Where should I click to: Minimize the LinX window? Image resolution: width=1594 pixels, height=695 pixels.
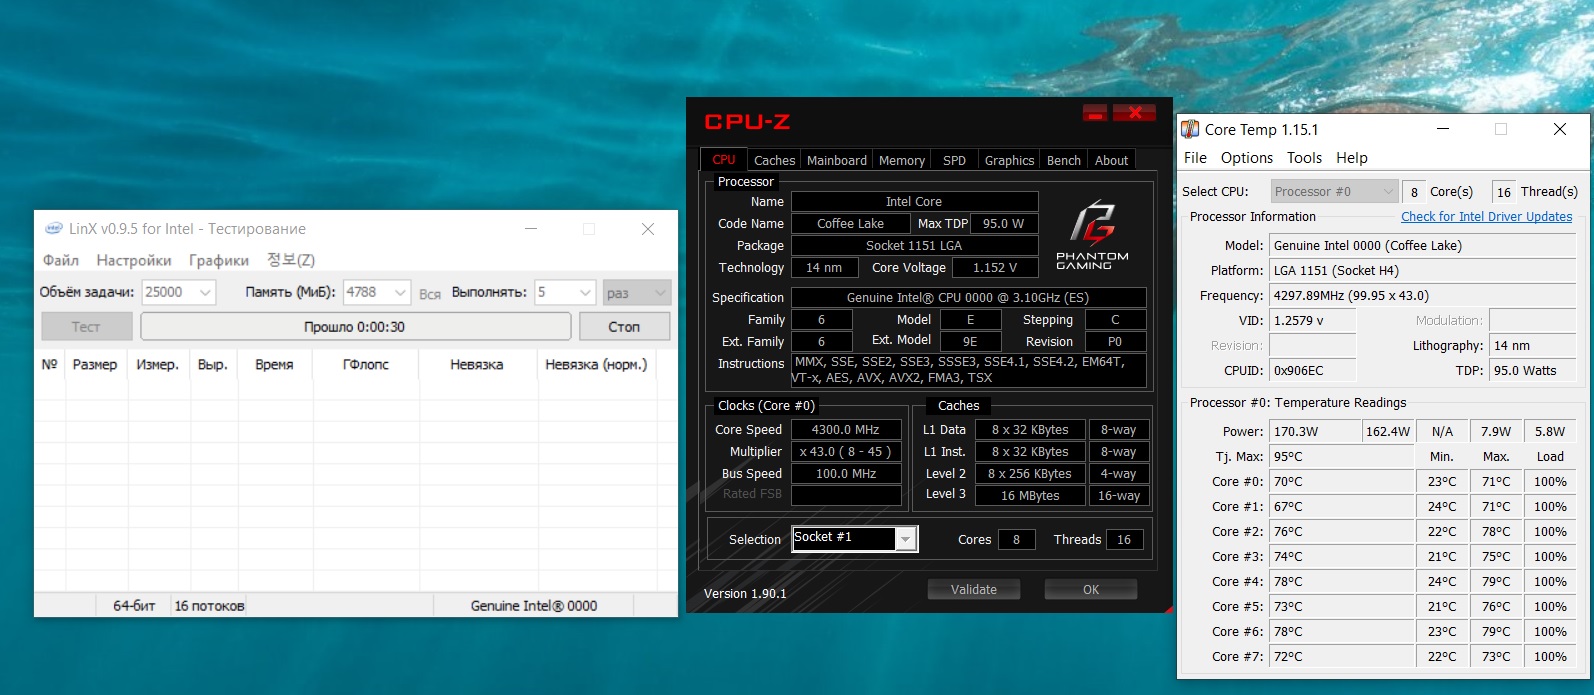point(529,229)
